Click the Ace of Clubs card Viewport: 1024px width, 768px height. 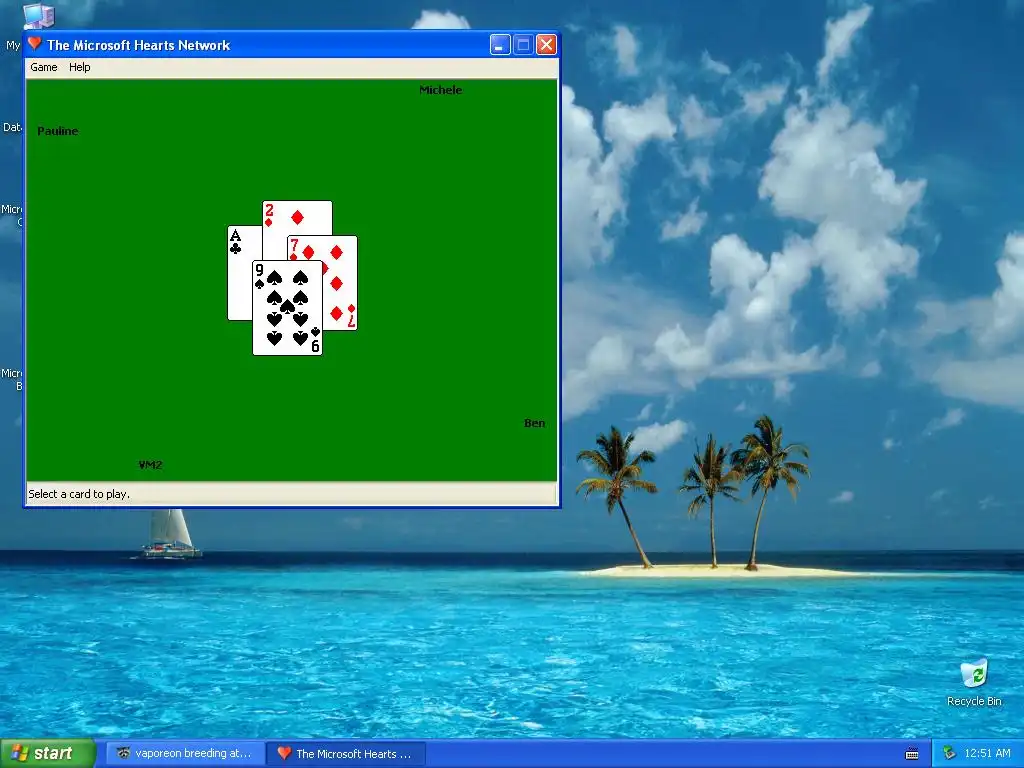[x=240, y=274]
